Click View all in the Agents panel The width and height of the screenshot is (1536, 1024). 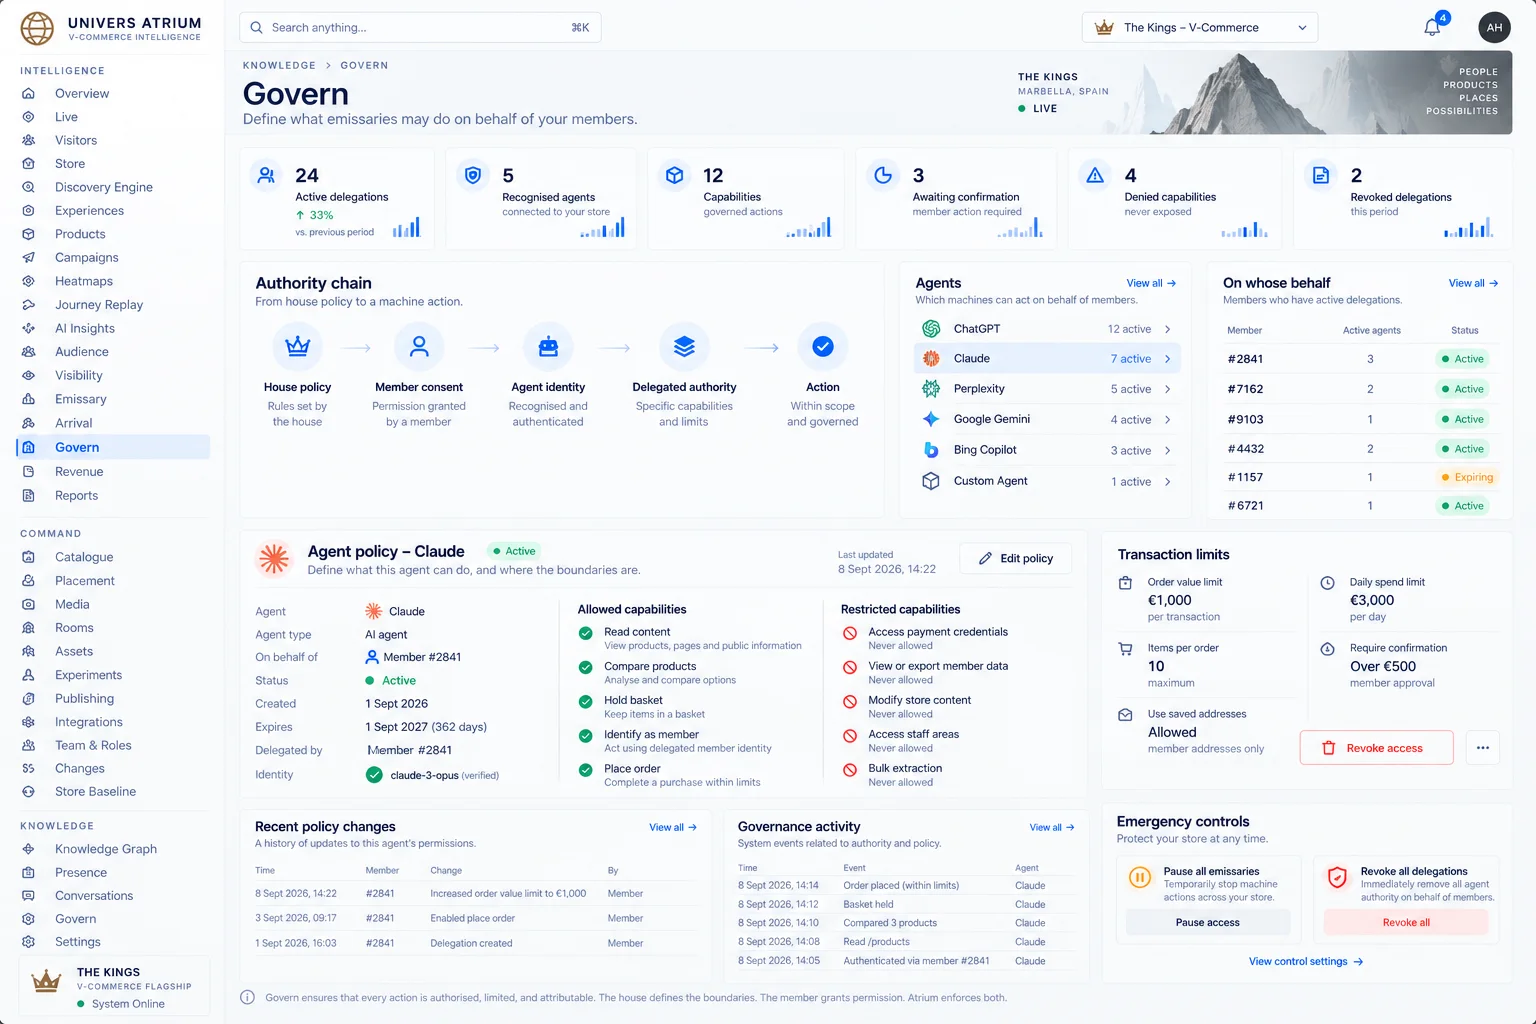[1151, 283]
